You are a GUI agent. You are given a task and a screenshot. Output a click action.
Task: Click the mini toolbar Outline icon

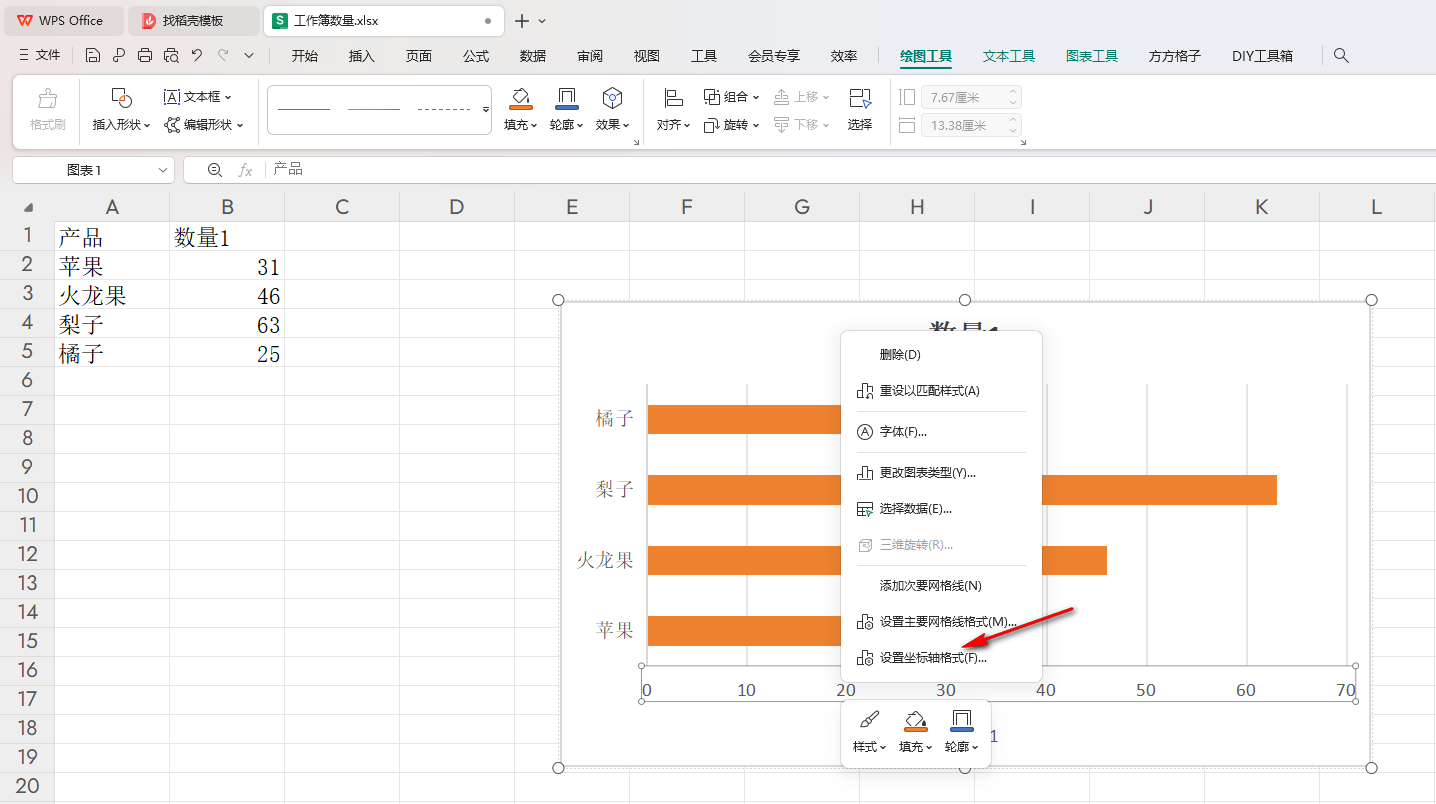(961, 721)
